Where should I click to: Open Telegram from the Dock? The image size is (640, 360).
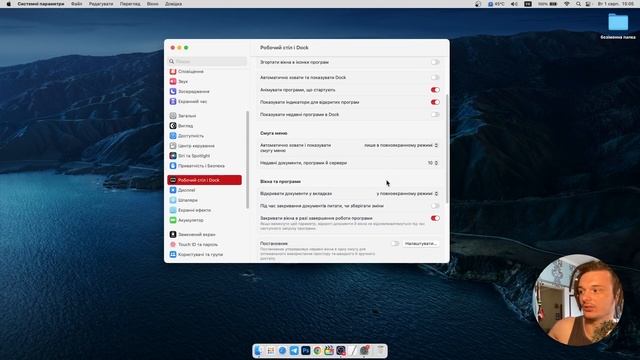point(294,351)
